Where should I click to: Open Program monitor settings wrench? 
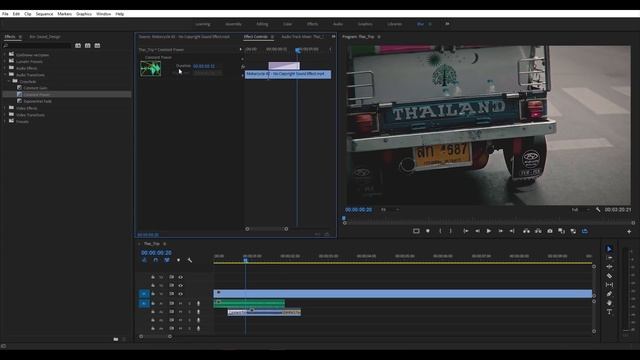coord(598,210)
